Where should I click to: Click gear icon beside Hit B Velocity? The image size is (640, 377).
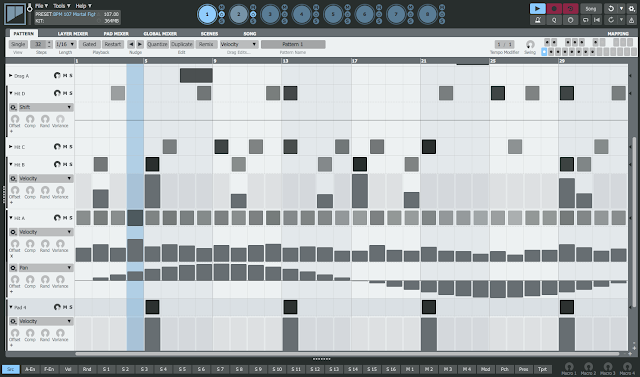pyautogui.click(x=13, y=178)
